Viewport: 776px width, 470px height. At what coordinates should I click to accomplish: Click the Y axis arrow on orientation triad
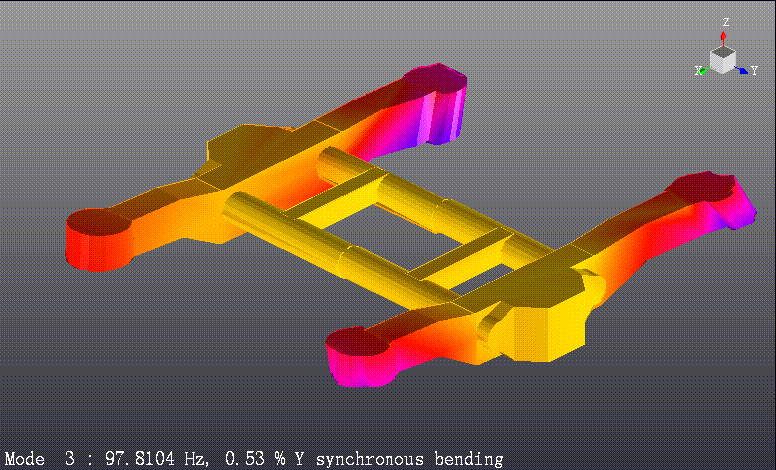[741, 70]
